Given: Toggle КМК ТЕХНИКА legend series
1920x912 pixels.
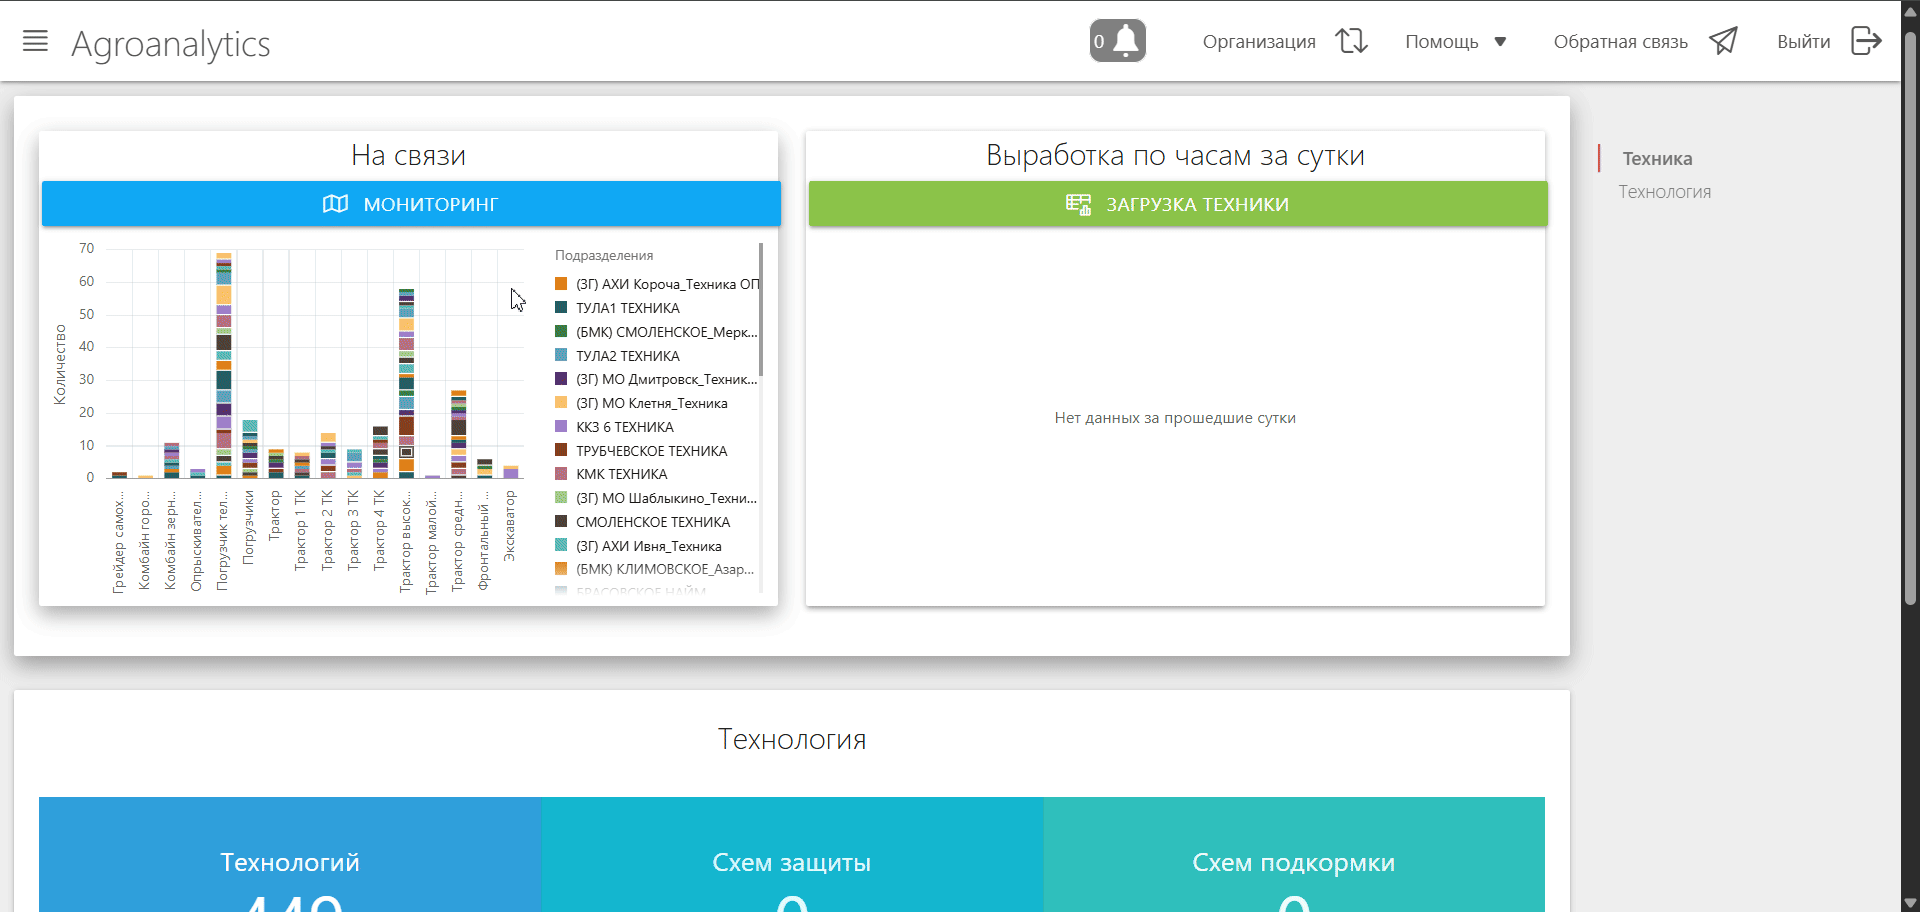Looking at the screenshot, I should point(621,474).
